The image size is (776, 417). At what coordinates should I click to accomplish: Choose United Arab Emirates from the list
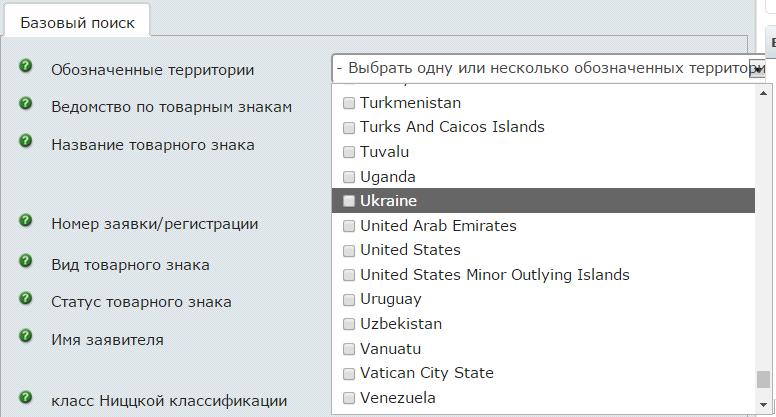(438, 226)
